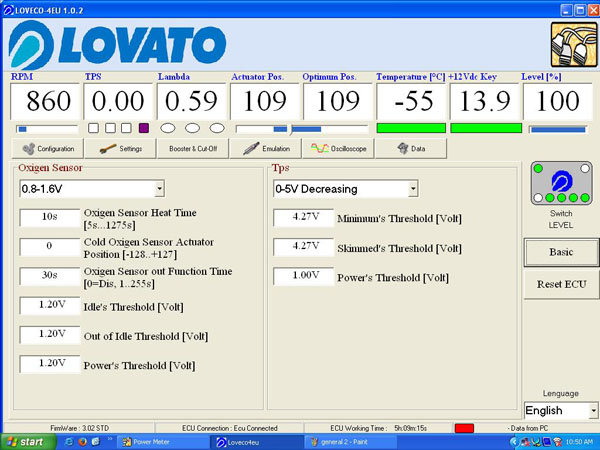Open the Settings tab with brush icon
The height and width of the screenshot is (450, 600).
click(119, 148)
